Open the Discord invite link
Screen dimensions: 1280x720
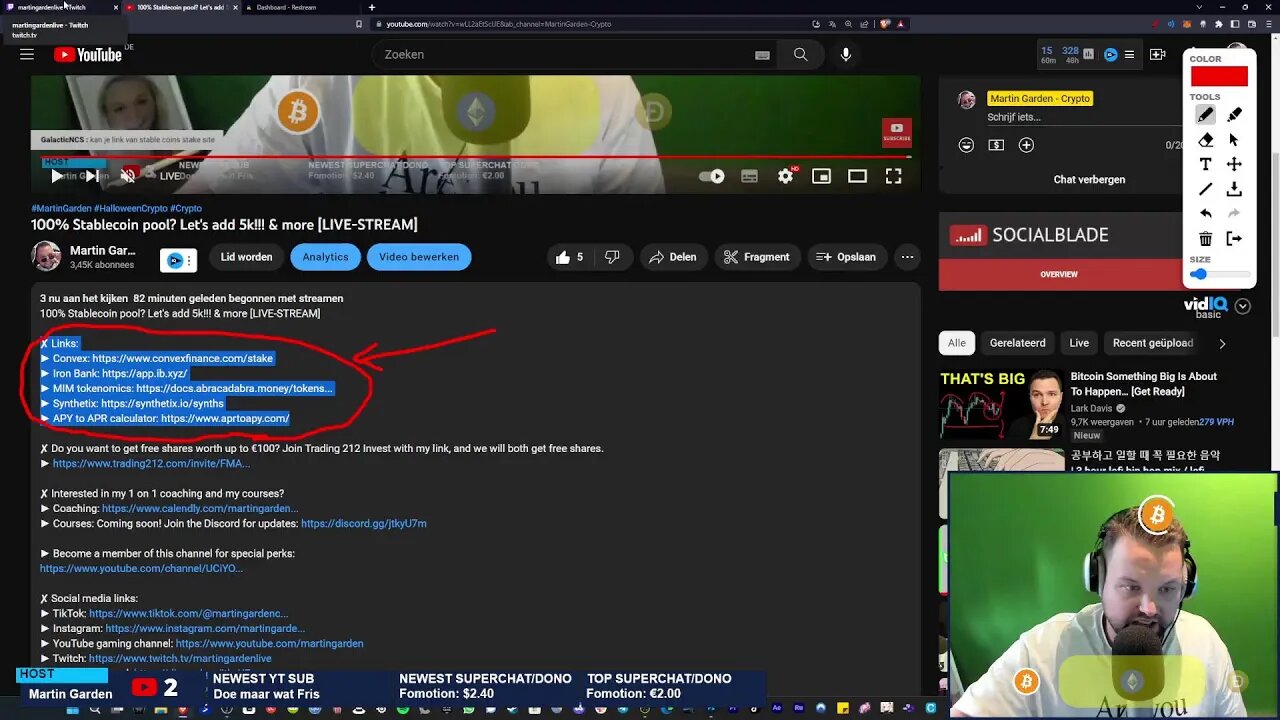click(x=364, y=523)
